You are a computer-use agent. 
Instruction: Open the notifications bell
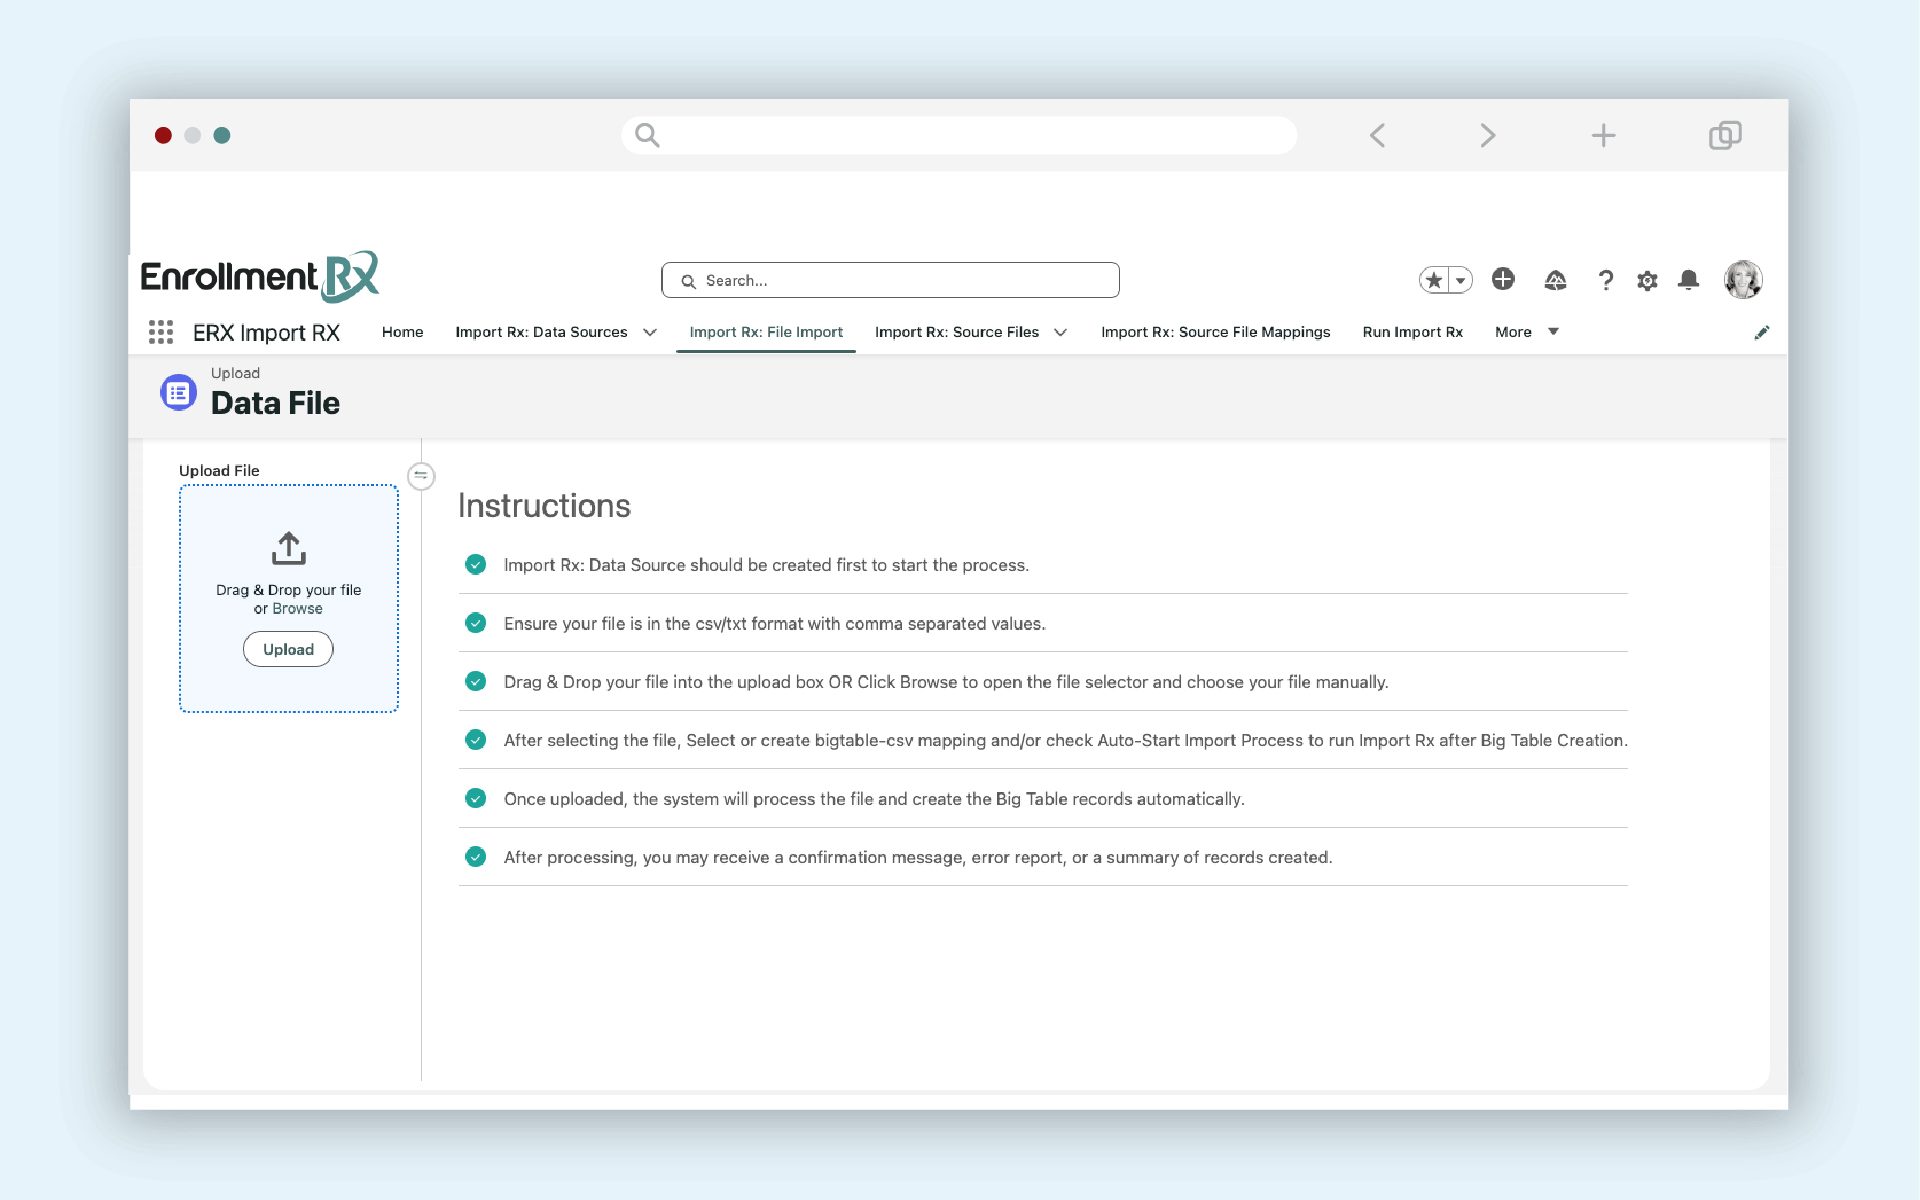pyautogui.click(x=1688, y=280)
